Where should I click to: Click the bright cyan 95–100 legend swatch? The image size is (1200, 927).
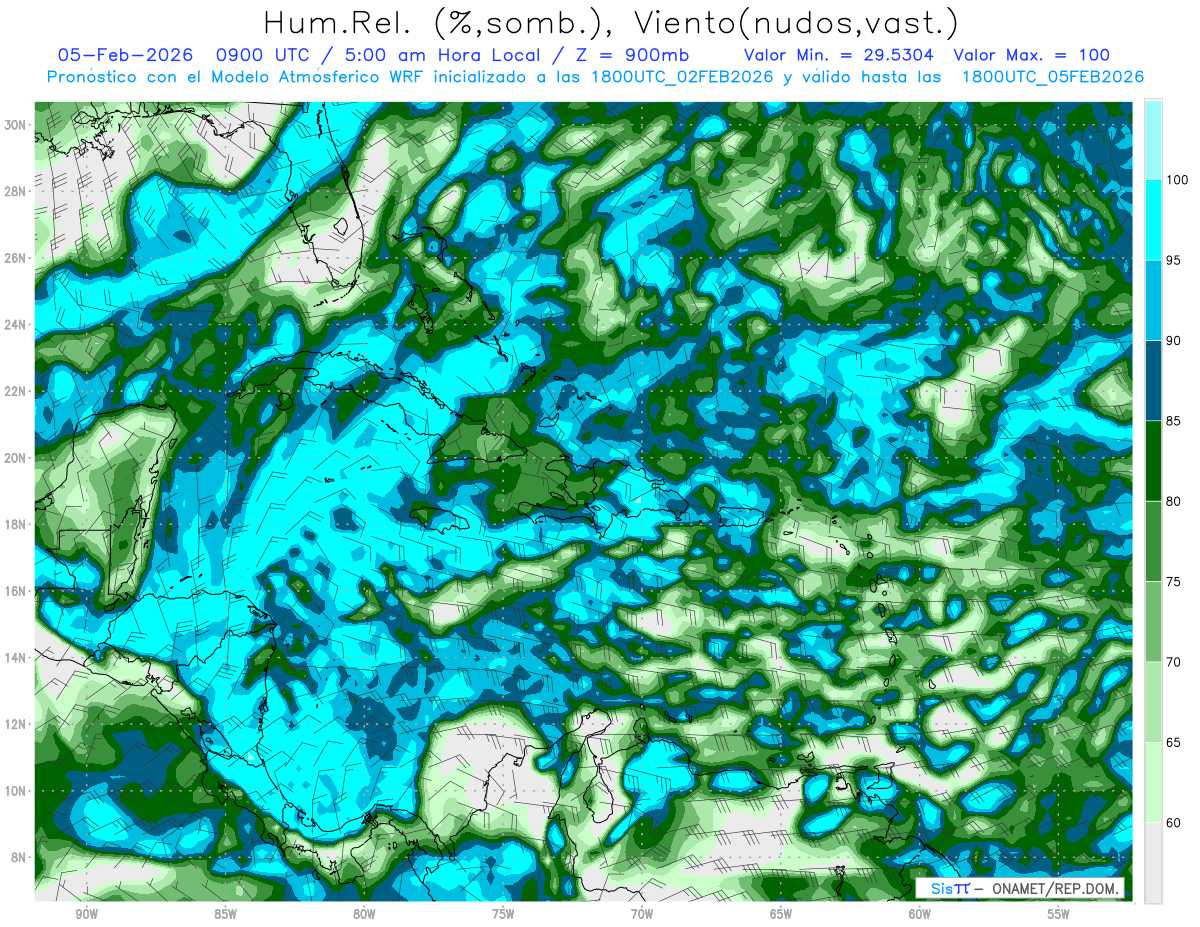tap(1153, 220)
